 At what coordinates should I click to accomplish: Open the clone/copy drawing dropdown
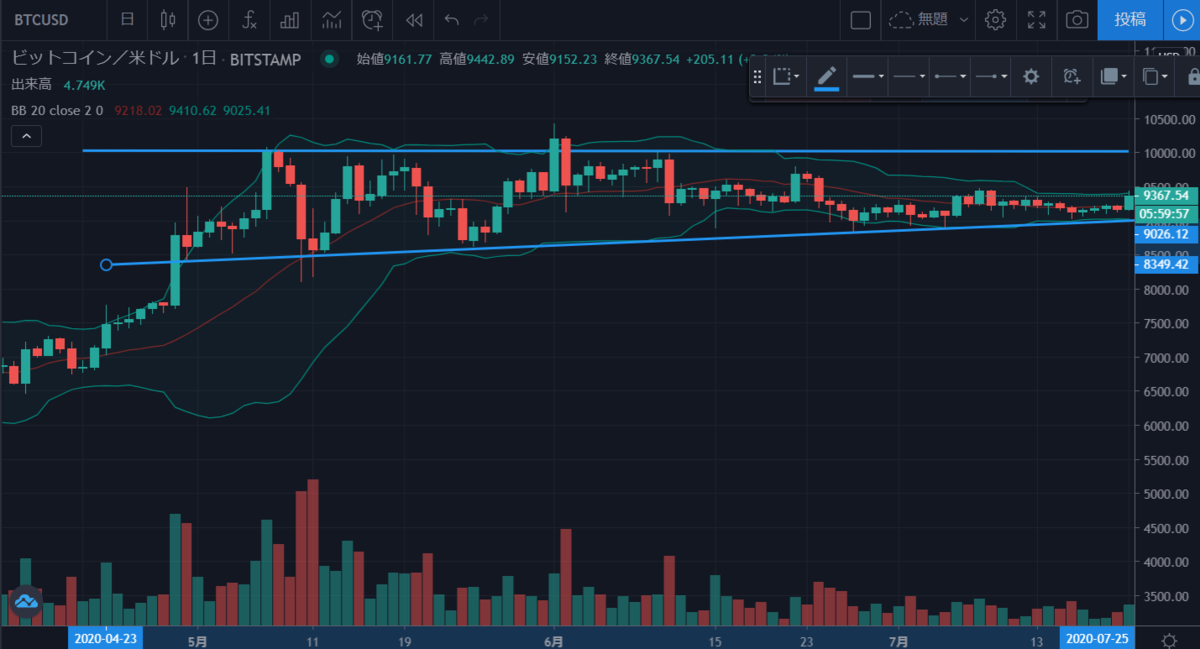(x=1154, y=76)
